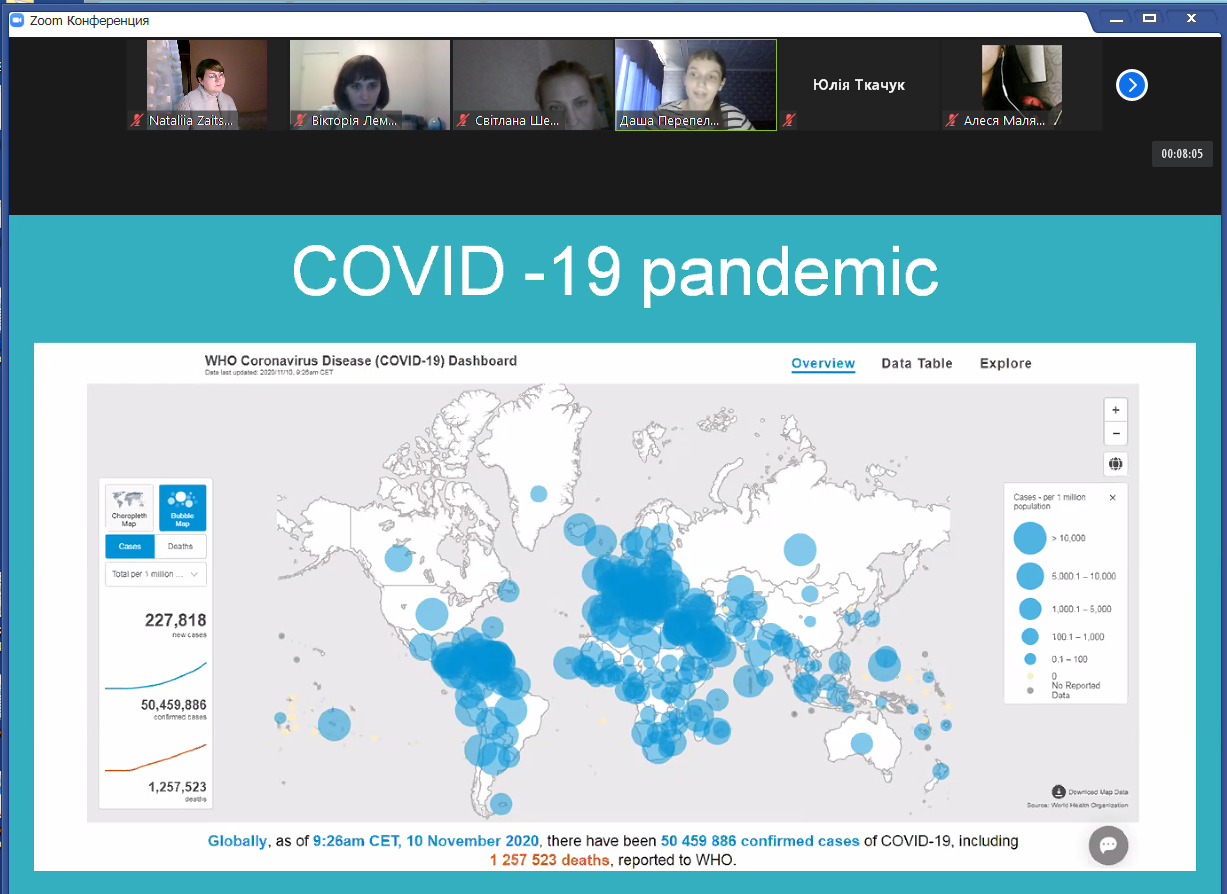The image size is (1227, 894).
Task: Click the deaths orange trend line
Action: (156, 758)
